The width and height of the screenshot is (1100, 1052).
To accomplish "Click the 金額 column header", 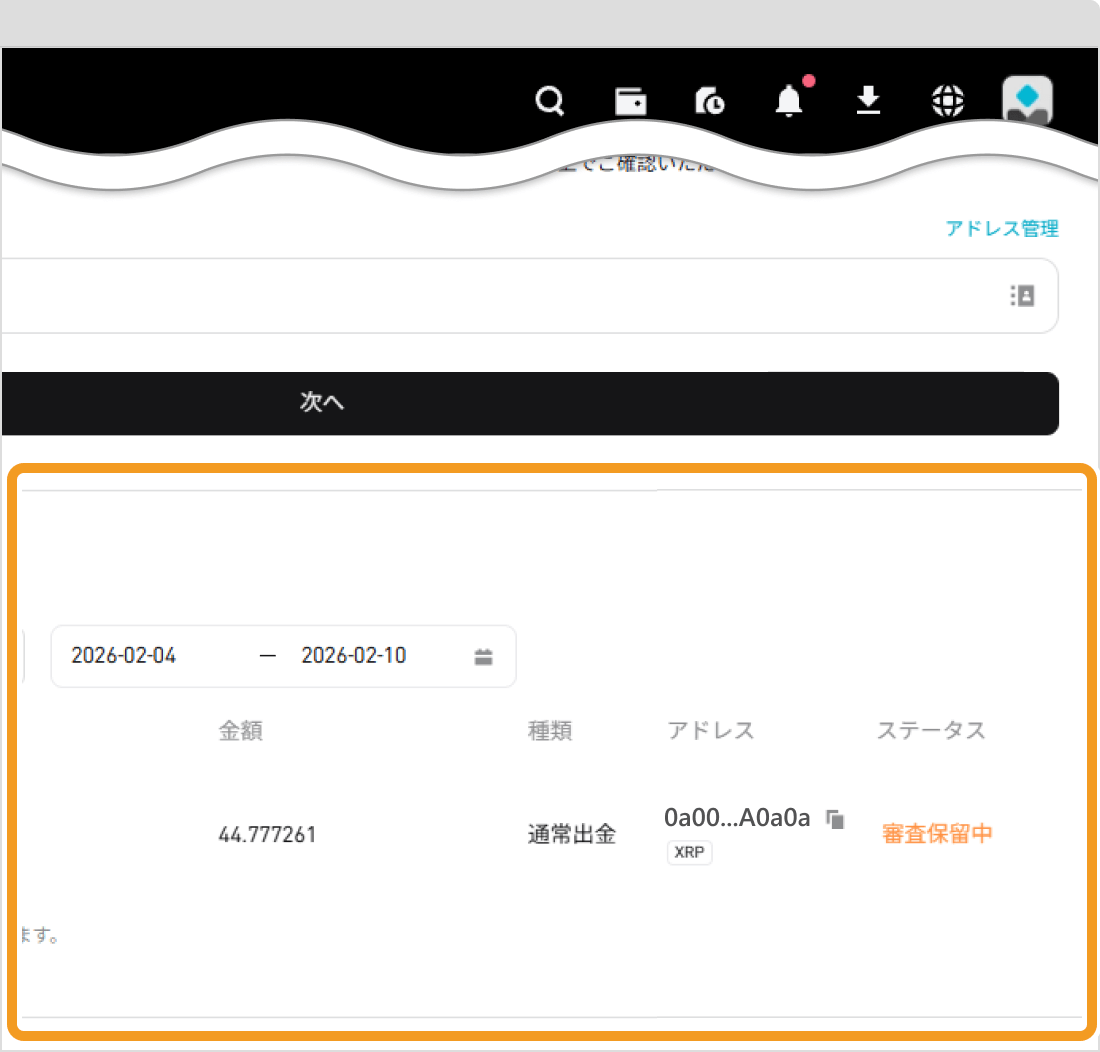I will pyautogui.click(x=241, y=731).
